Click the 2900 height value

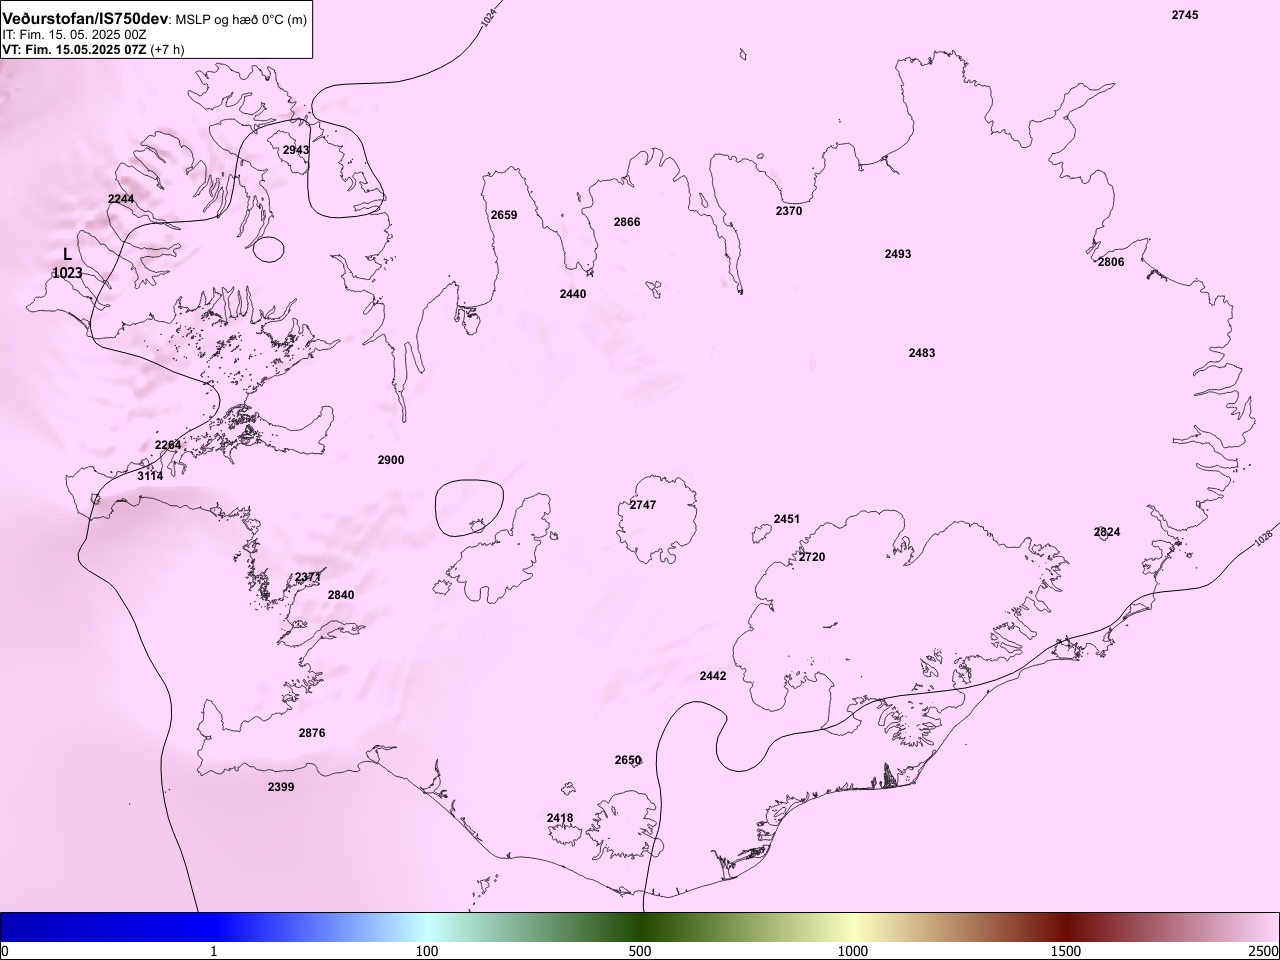391,460
